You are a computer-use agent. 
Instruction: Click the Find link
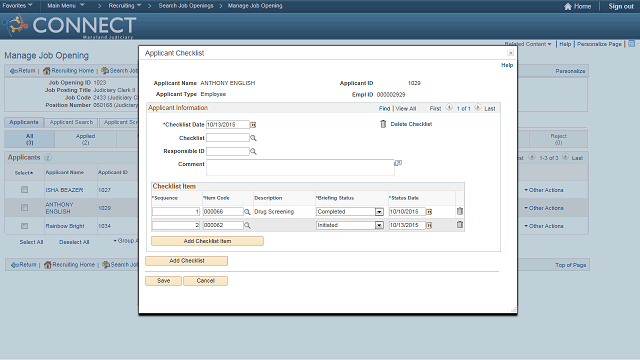(x=384, y=109)
